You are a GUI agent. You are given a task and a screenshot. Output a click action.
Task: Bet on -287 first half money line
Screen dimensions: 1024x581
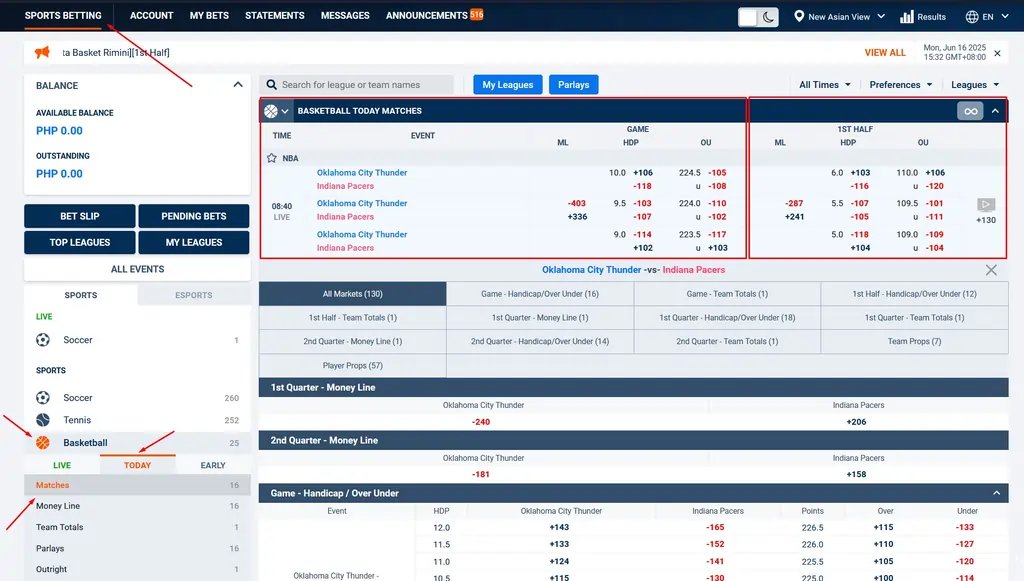(794, 203)
